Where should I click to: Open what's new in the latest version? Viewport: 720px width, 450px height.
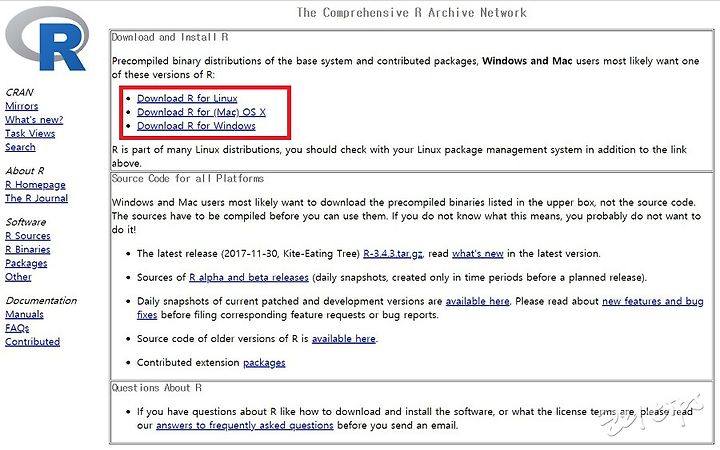478,254
